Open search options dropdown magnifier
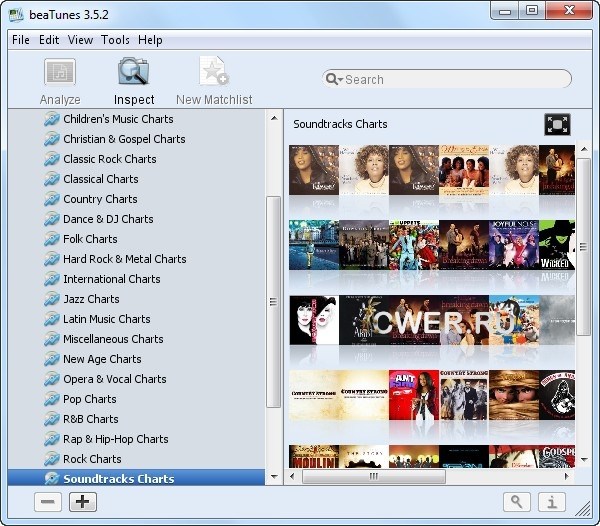The width and height of the screenshot is (600, 526). 335,80
